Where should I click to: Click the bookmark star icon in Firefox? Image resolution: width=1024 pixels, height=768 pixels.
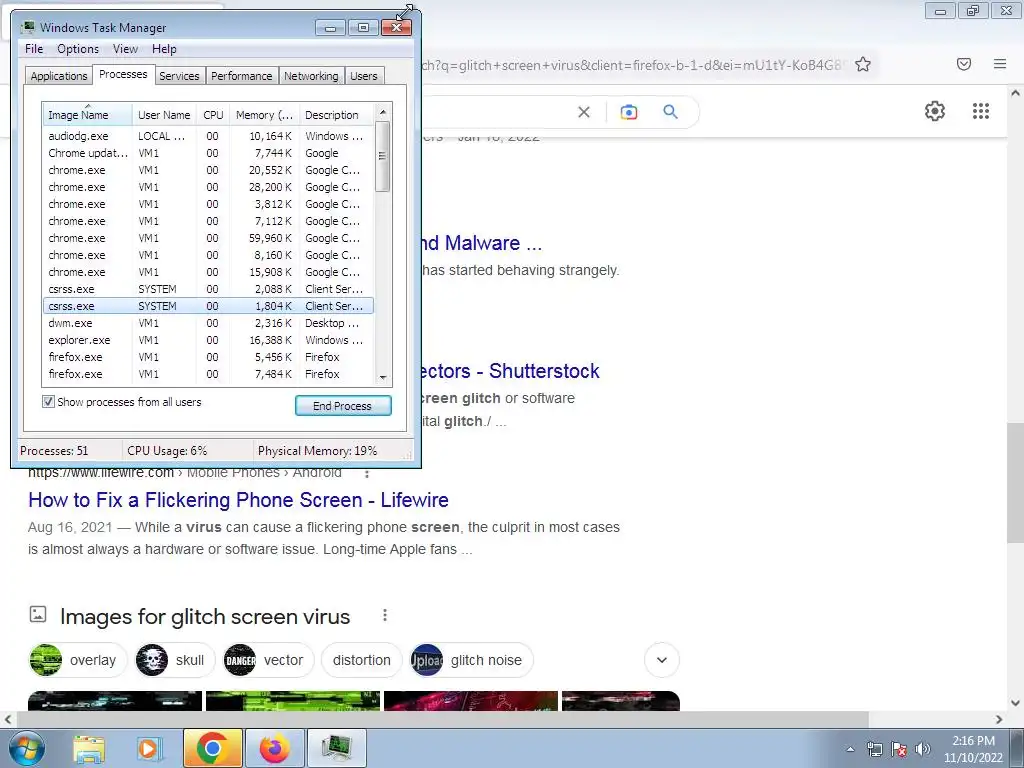863,64
